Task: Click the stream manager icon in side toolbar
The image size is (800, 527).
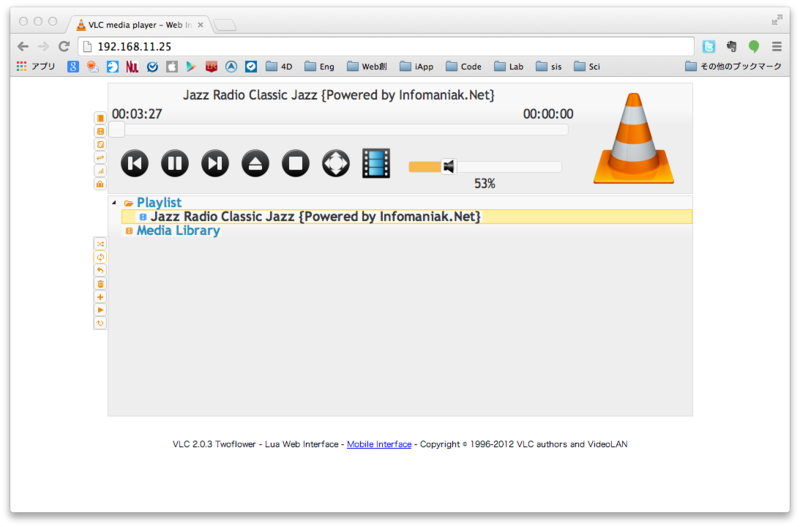Action: pos(100,132)
